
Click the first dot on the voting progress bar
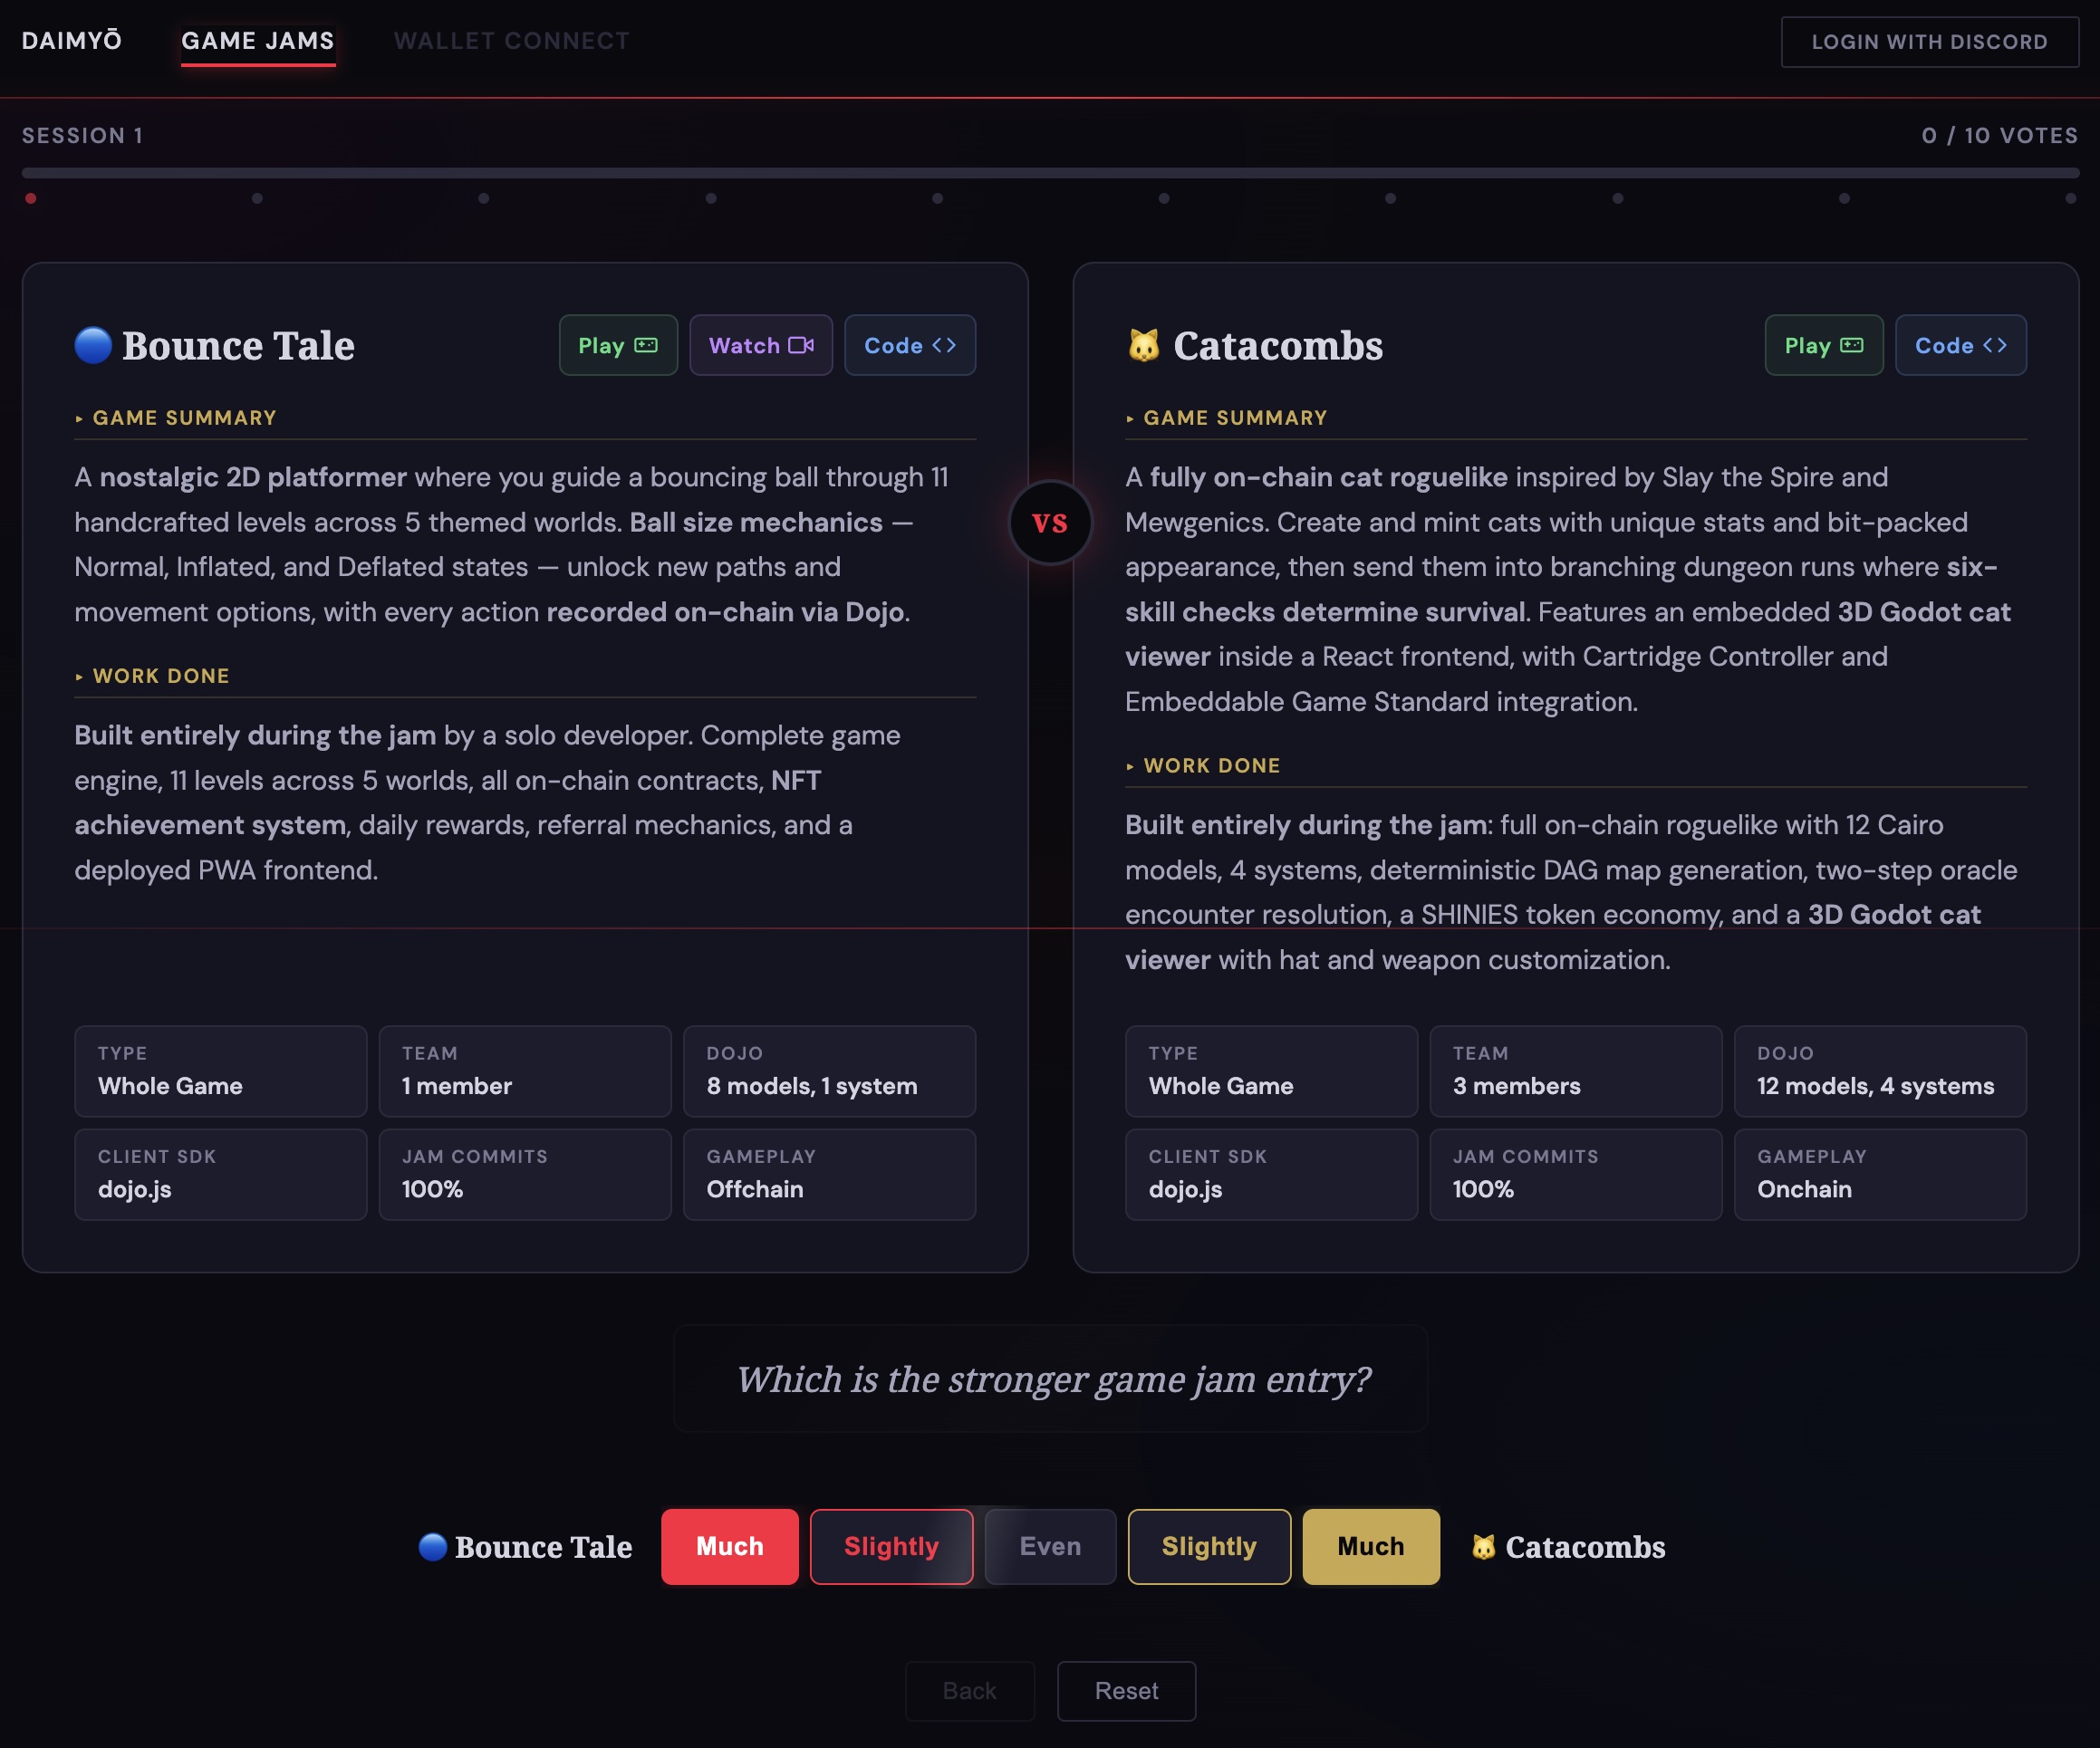pyautogui.click(x=31, y=198)
